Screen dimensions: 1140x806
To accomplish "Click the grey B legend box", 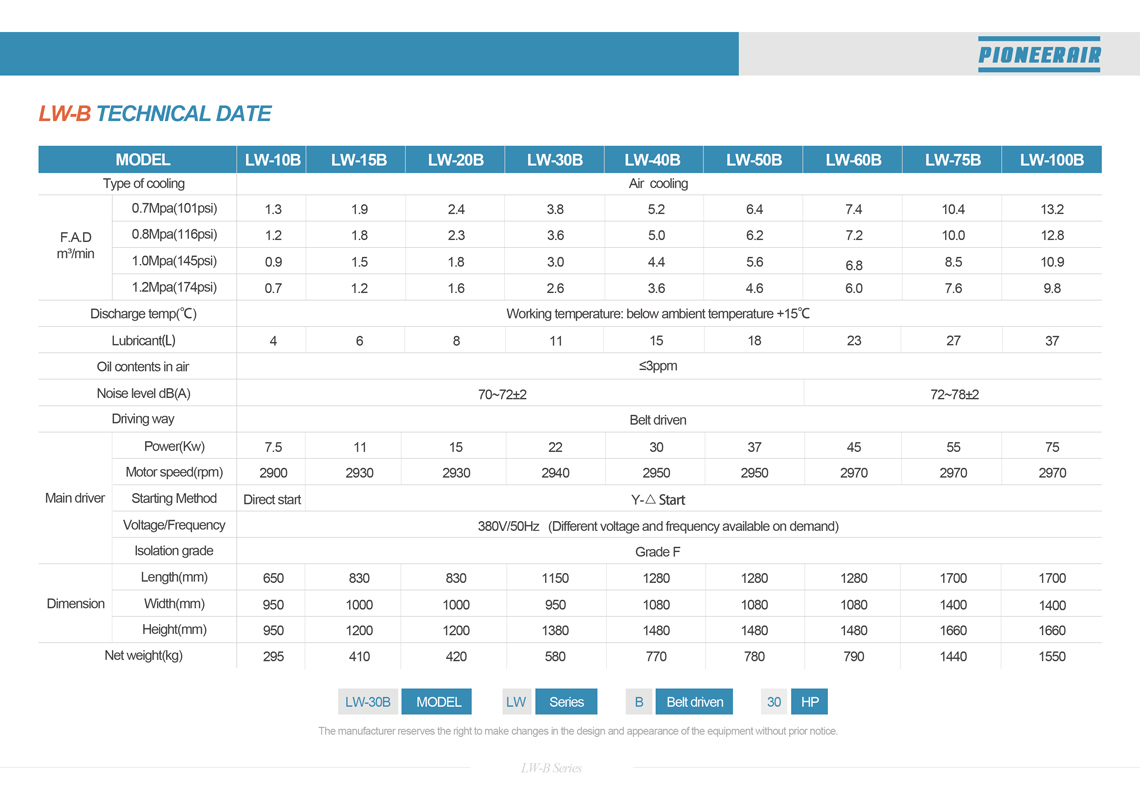I will [x=639, y=702].
